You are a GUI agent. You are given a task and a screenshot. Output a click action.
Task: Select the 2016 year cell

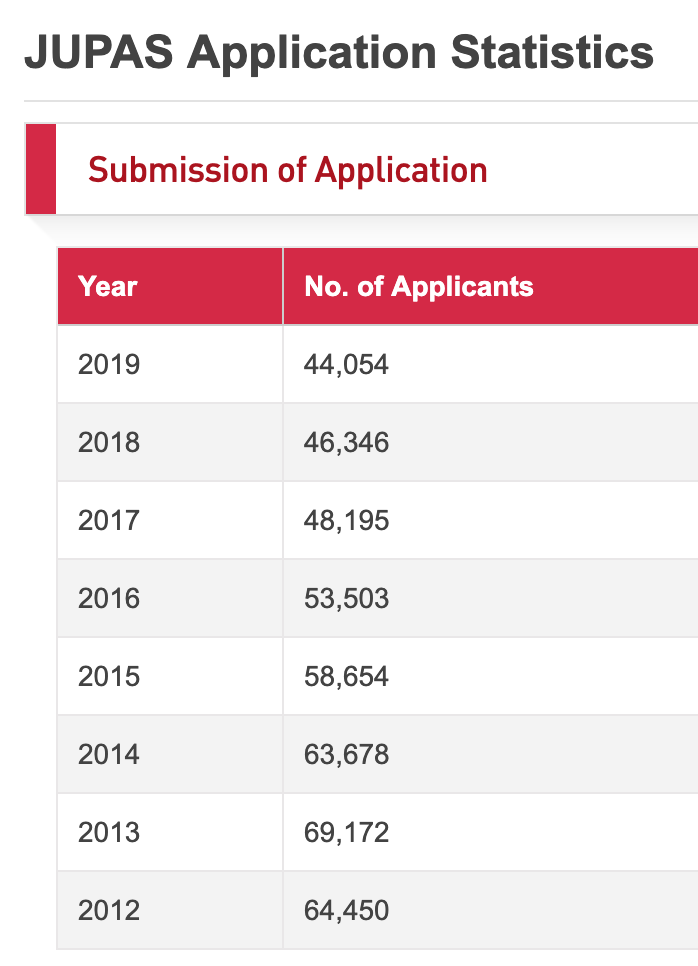tap(170, 598)
